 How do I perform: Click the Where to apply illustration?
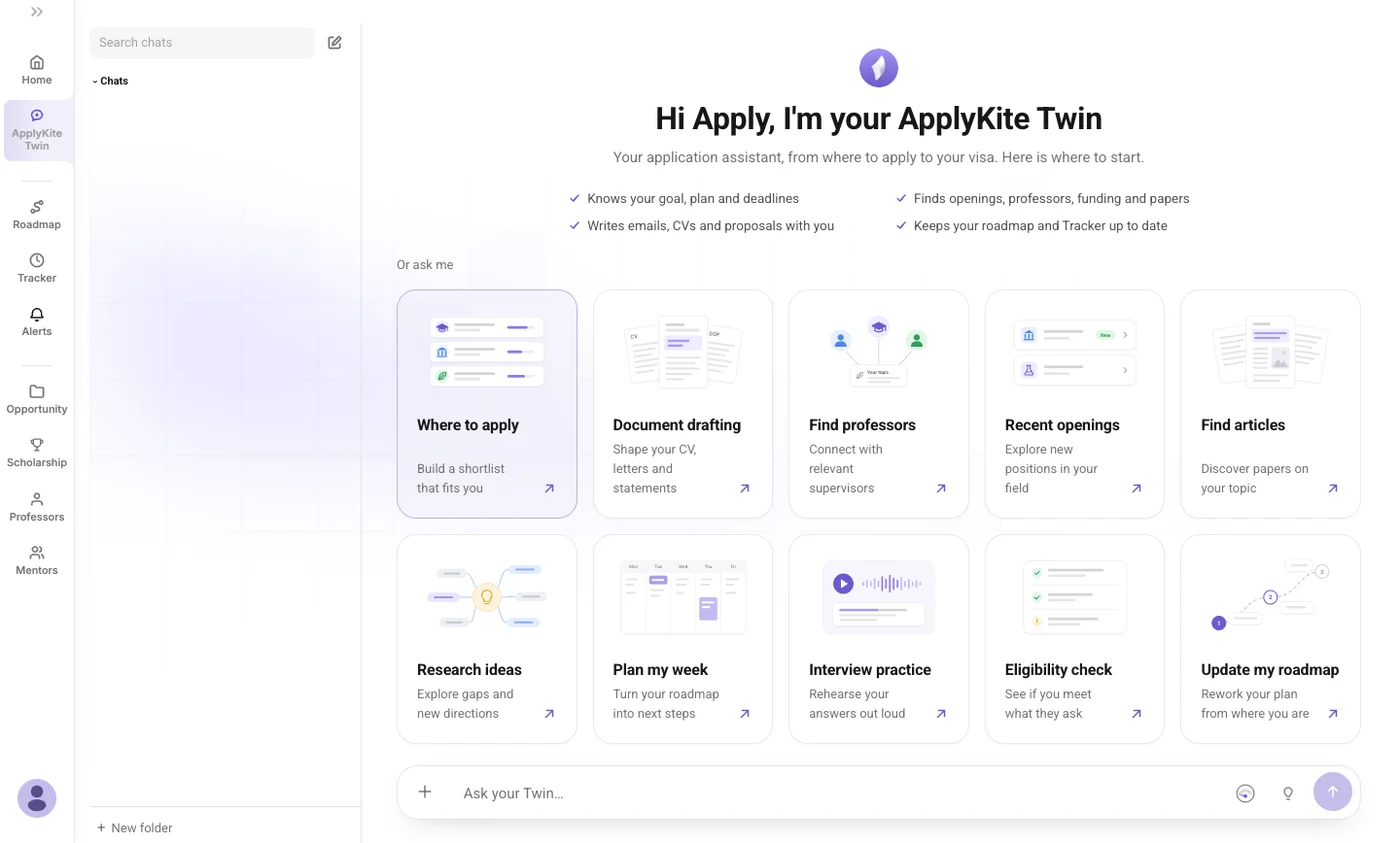487,352
